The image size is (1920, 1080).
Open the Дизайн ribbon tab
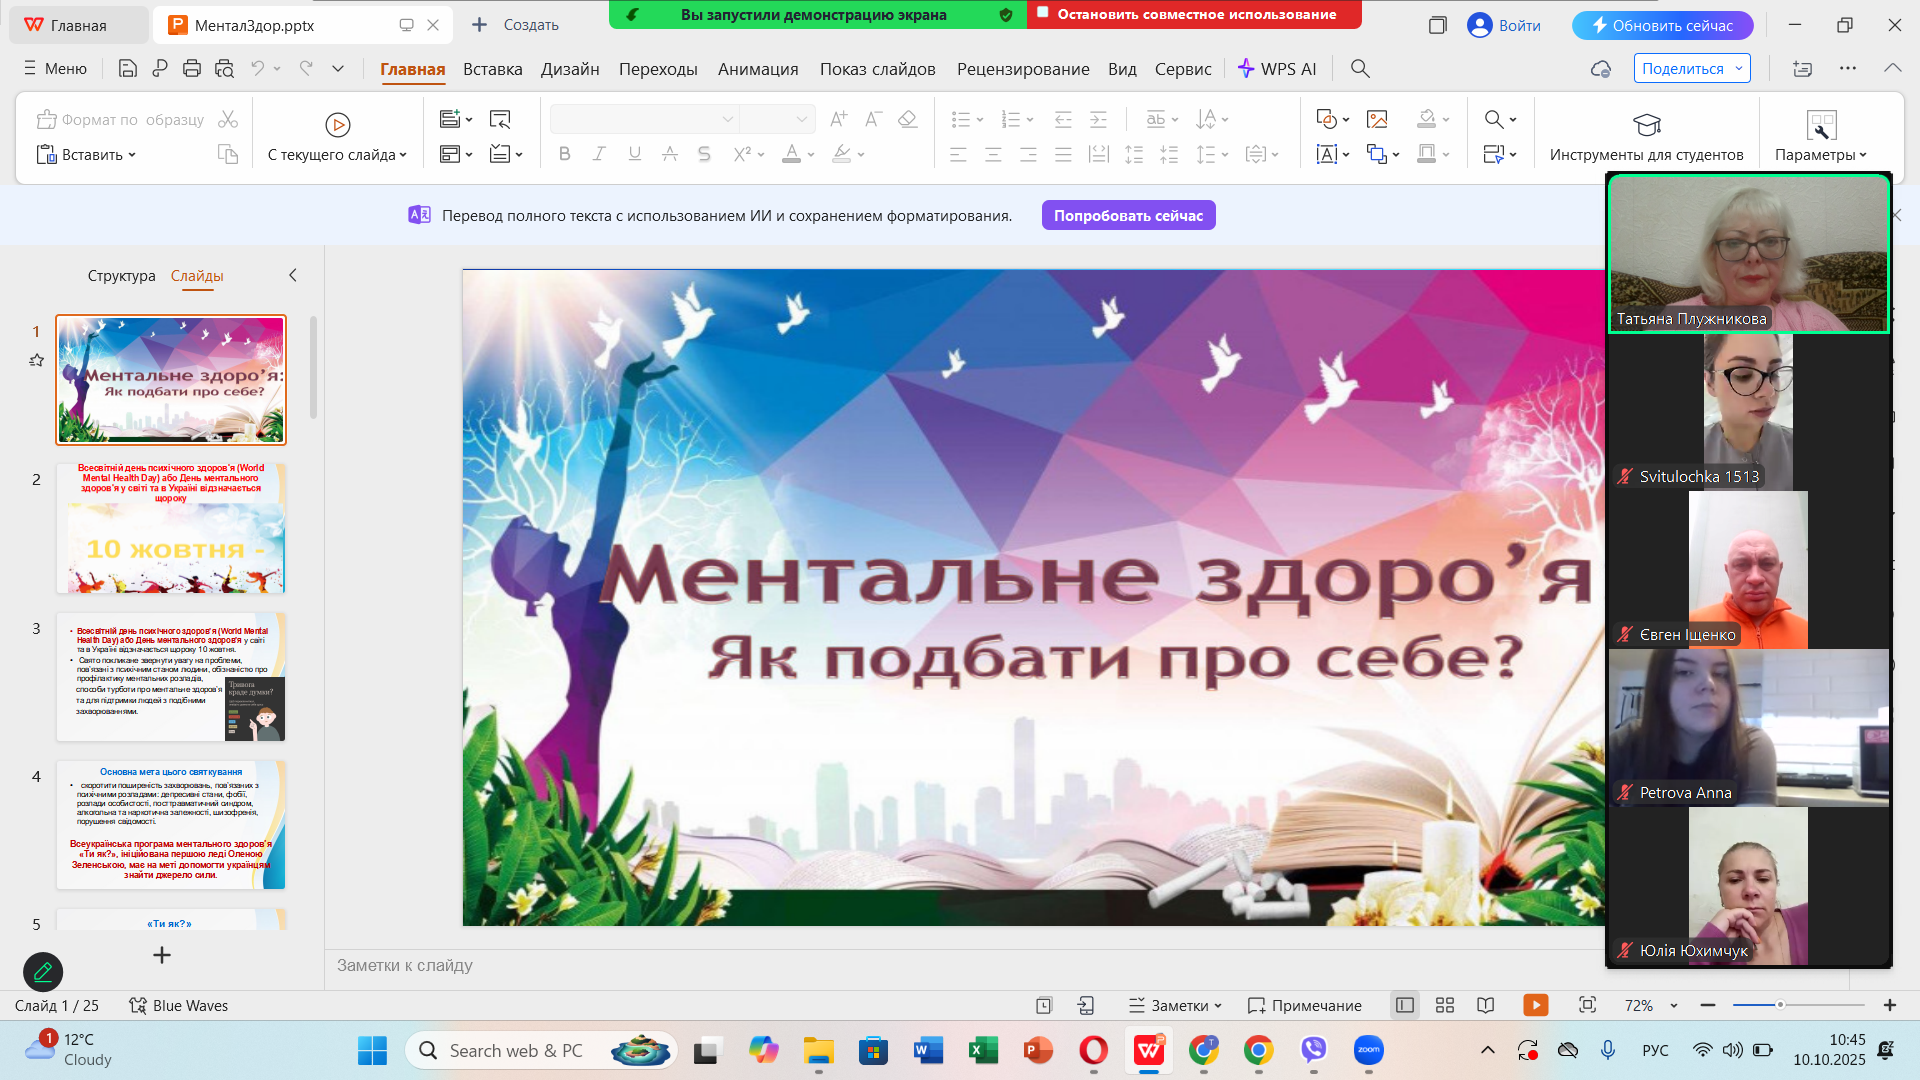coord(569,68)
